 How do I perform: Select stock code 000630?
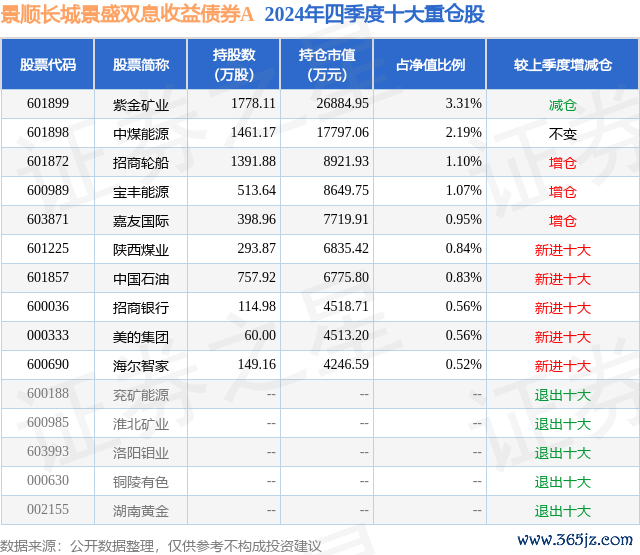click(48, 480)
